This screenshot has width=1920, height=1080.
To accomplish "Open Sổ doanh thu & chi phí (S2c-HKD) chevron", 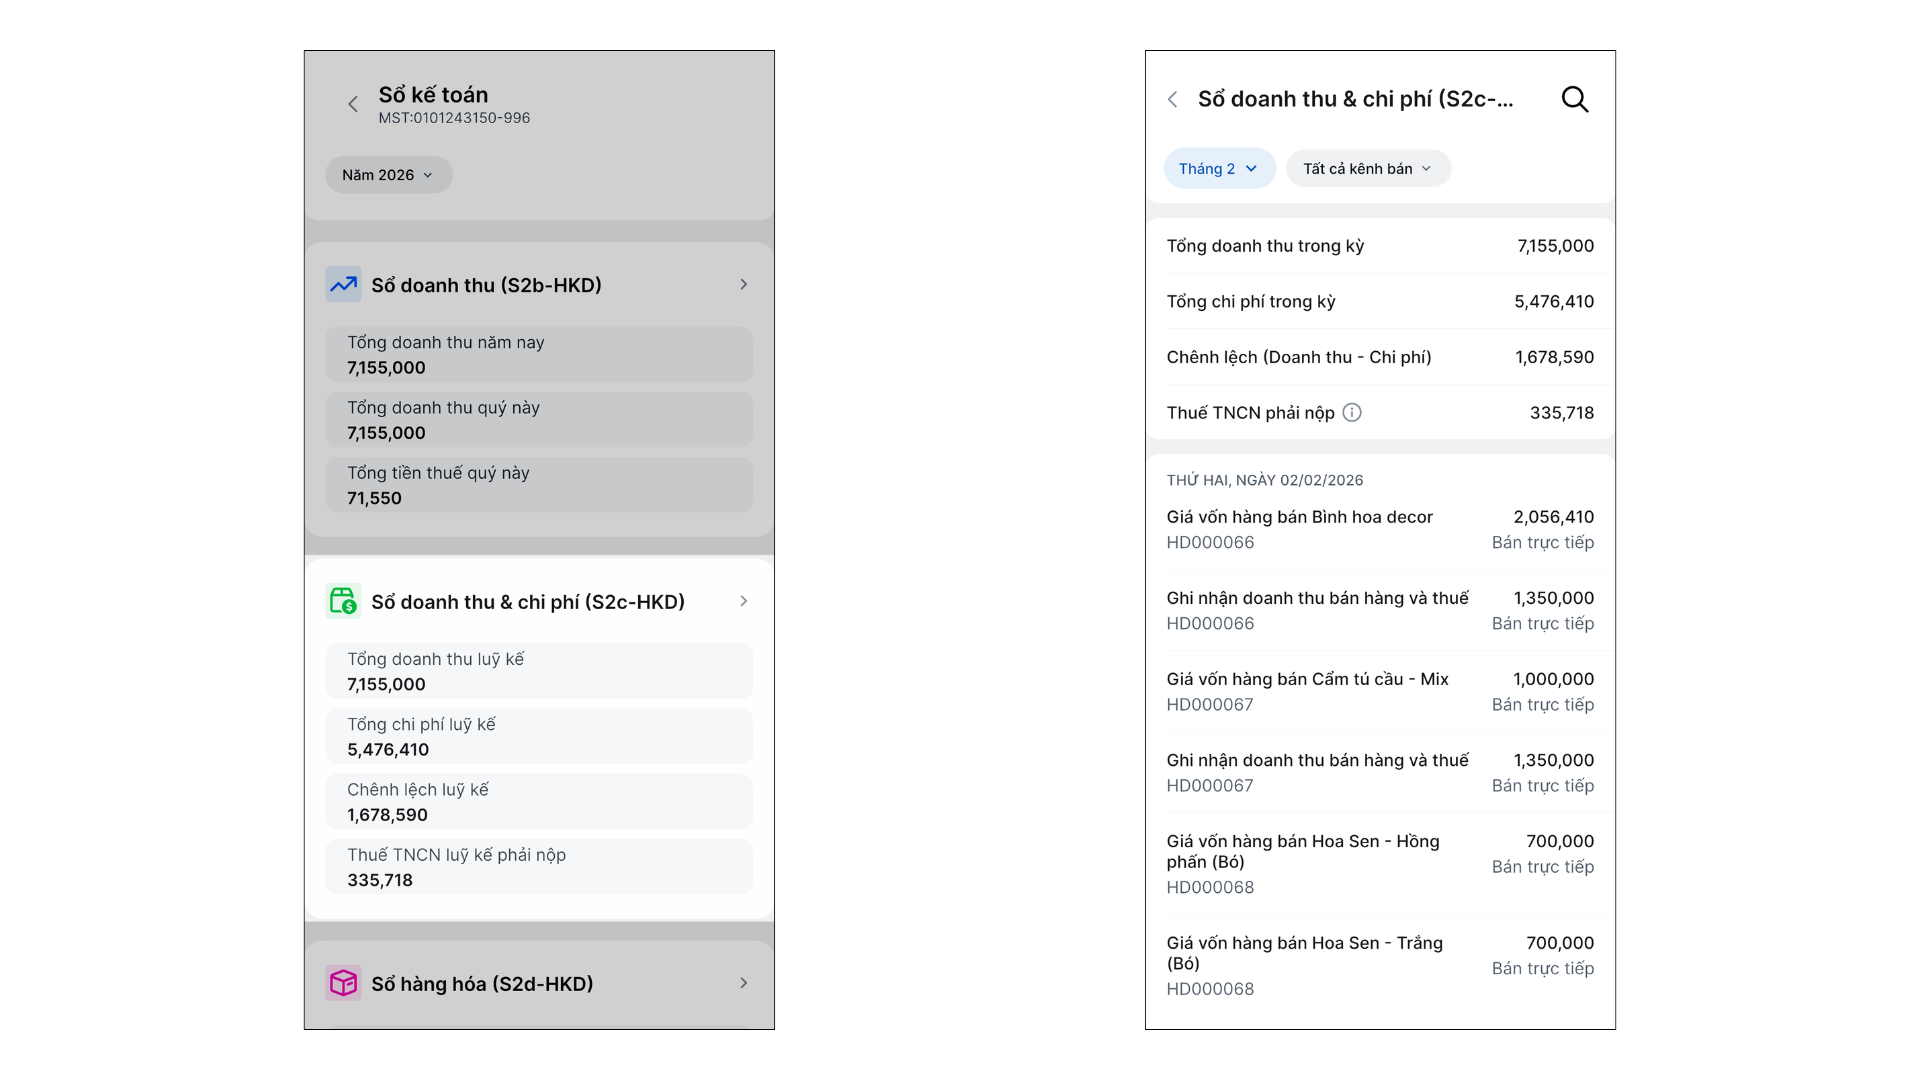I will [744, 601].
